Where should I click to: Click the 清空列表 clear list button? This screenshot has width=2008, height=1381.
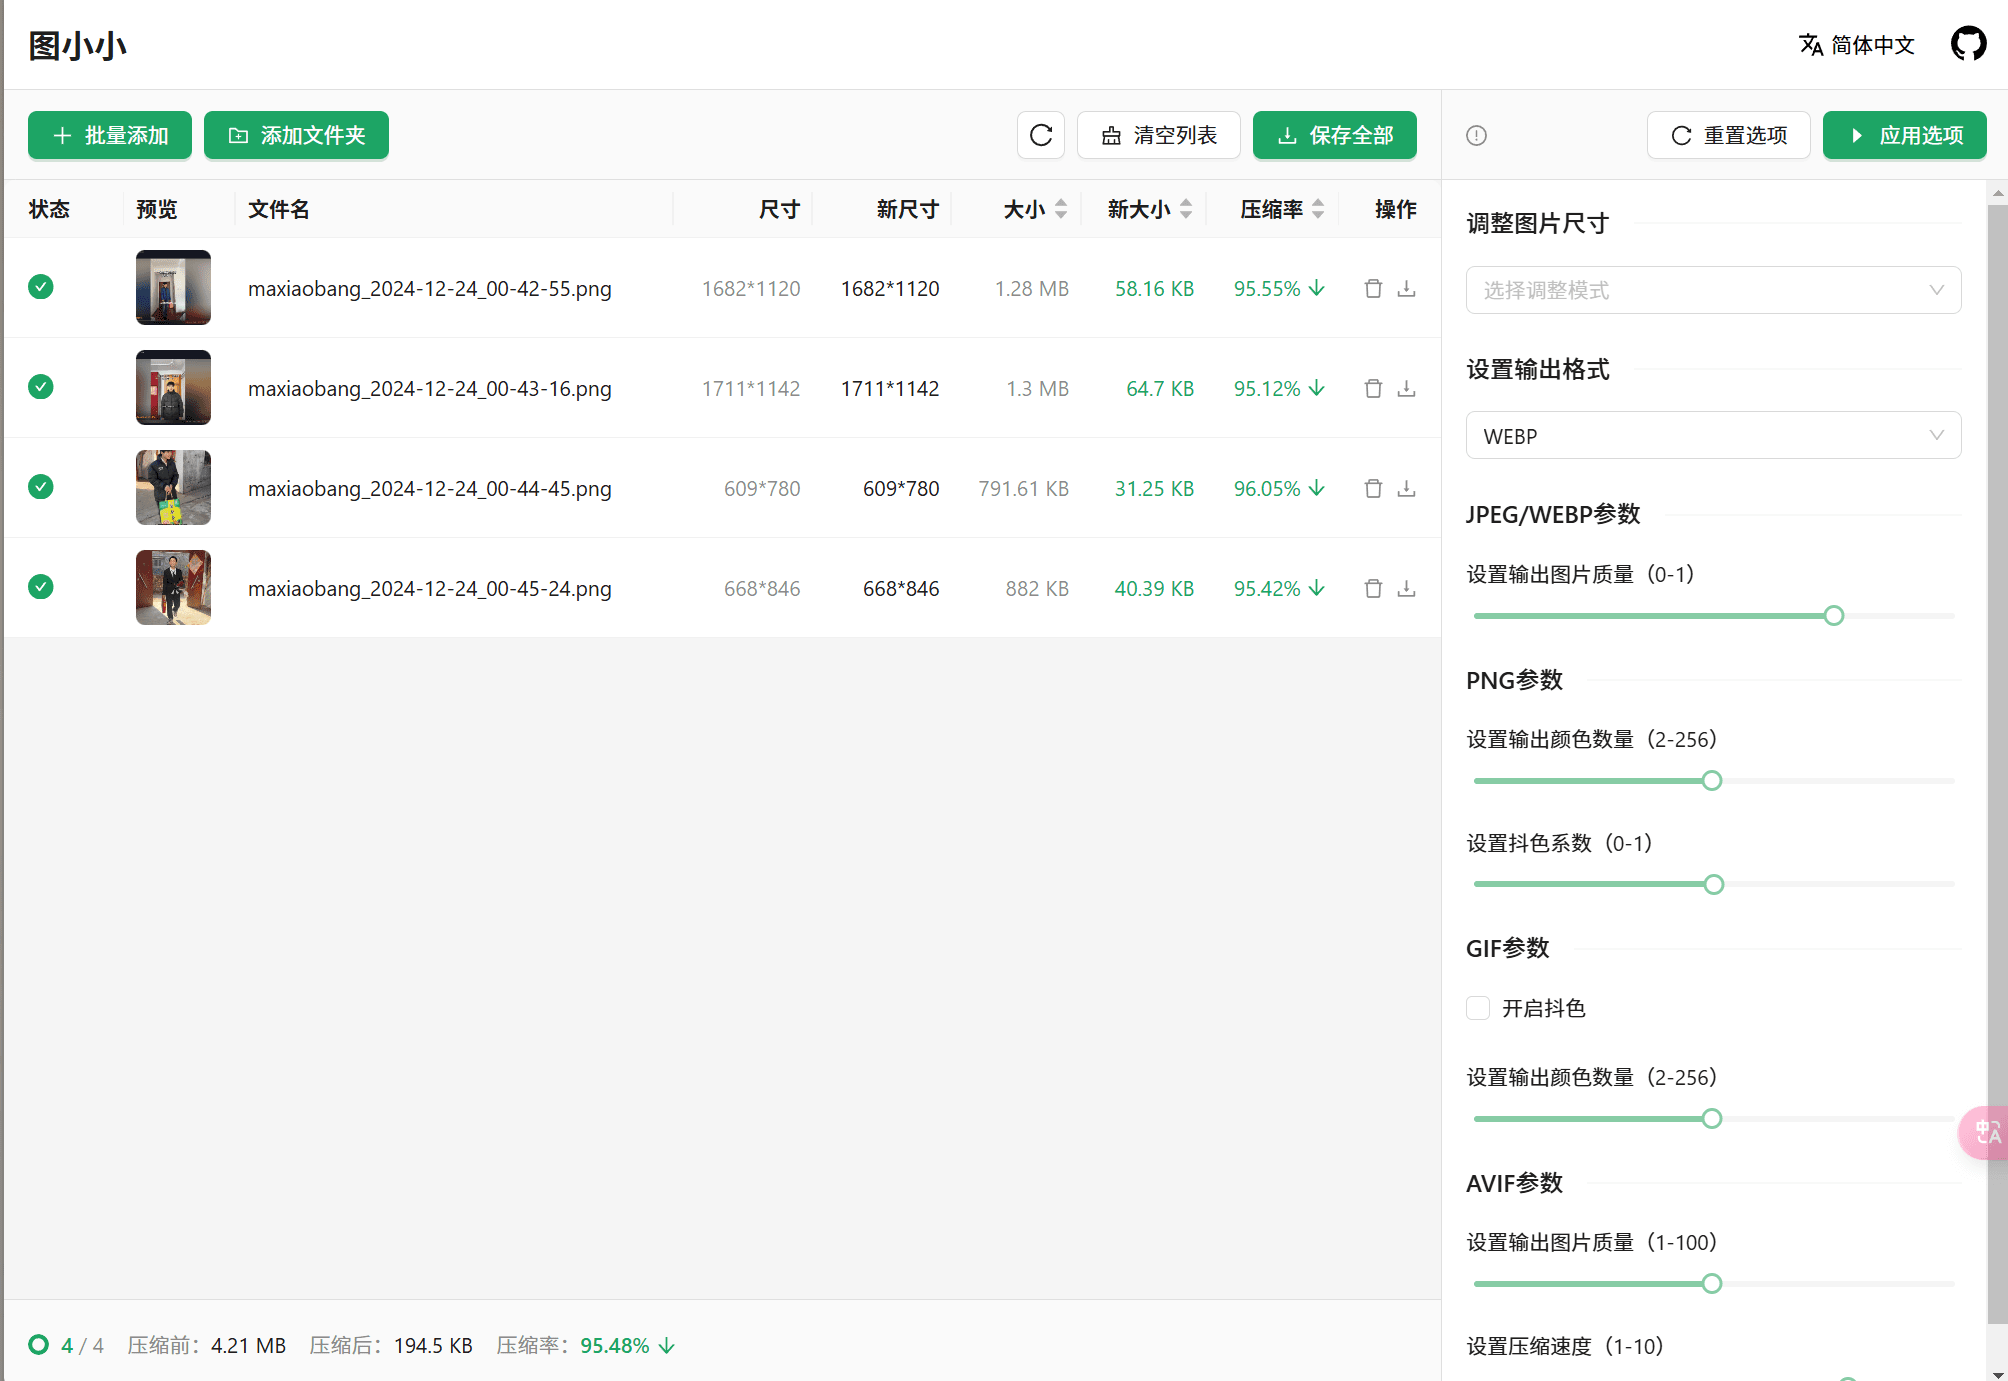pyautogui.click(x=1158, y=135)
